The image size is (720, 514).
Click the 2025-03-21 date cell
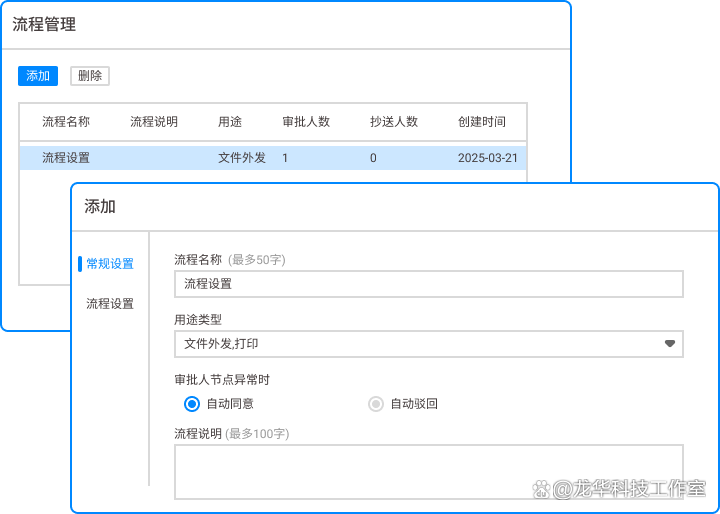click(x=488, y=158)
